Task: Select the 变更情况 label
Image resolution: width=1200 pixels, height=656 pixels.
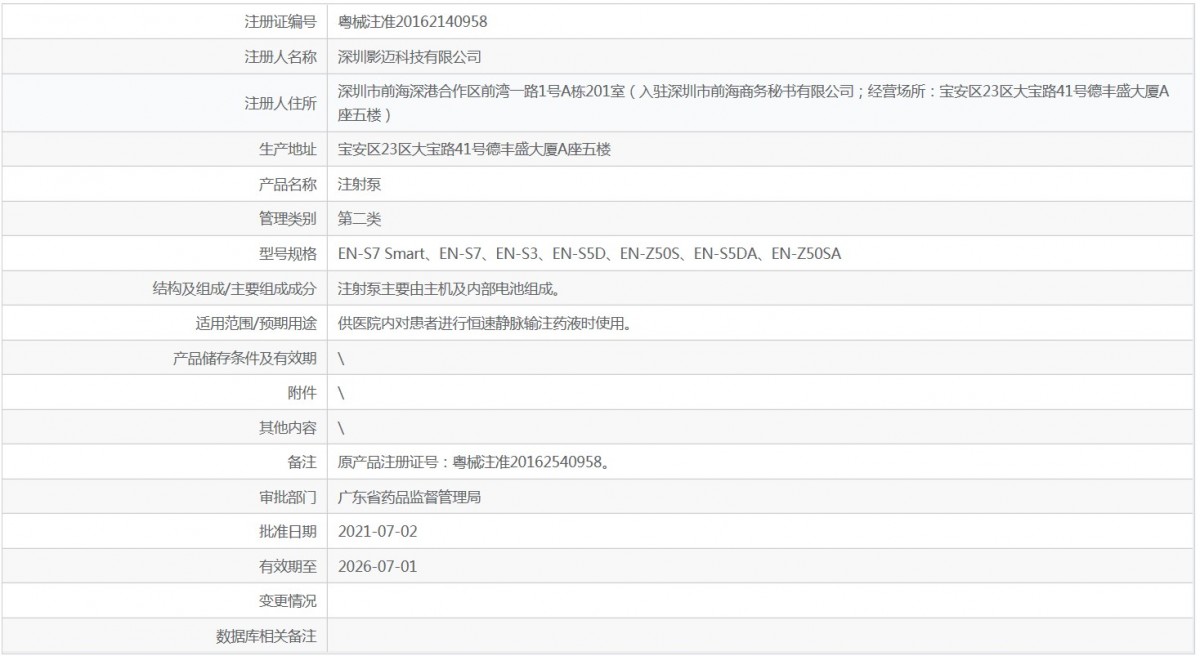Action: click(x=288, y=601)
